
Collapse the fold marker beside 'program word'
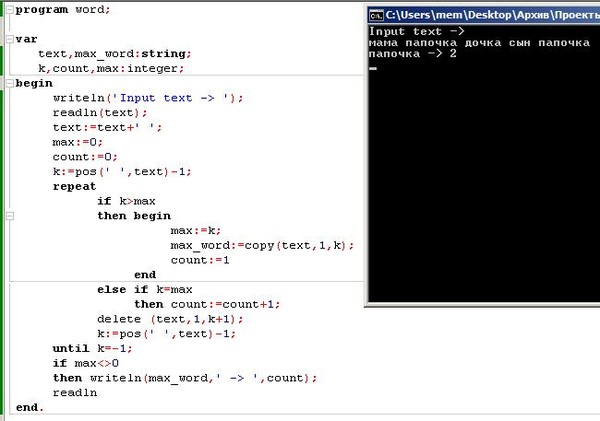[x=7, y=9]
